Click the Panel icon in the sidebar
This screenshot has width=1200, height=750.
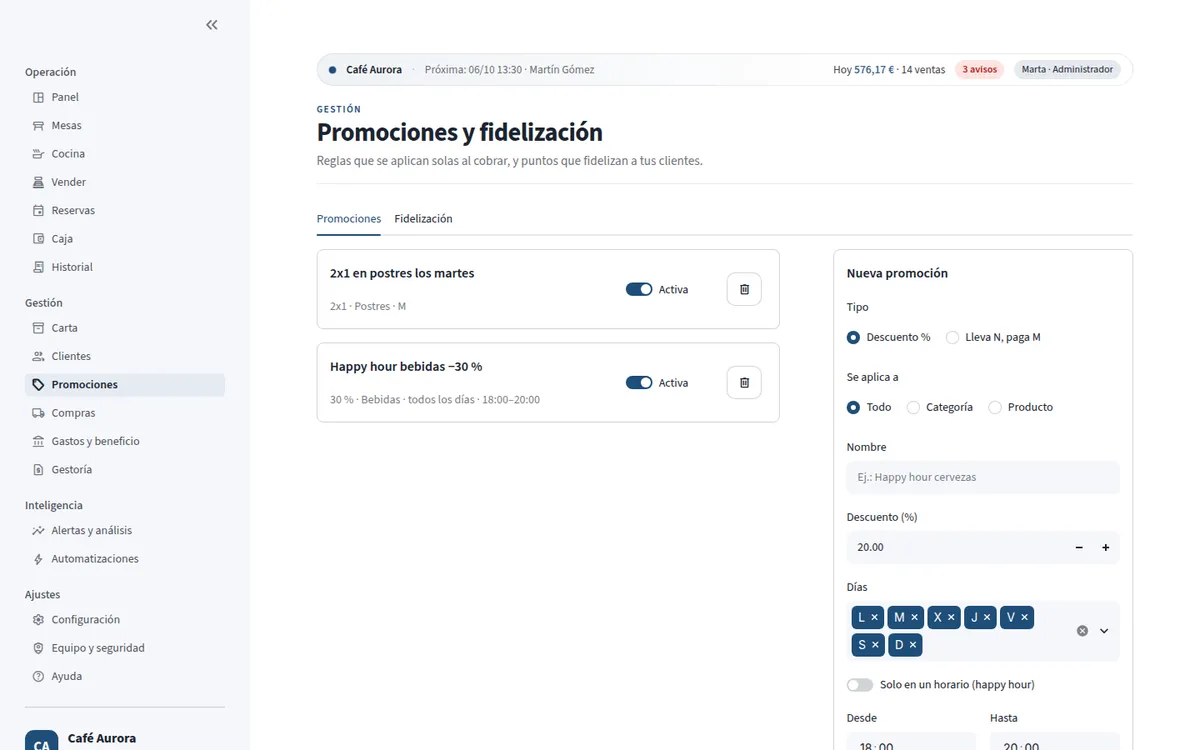pos(38,97)
